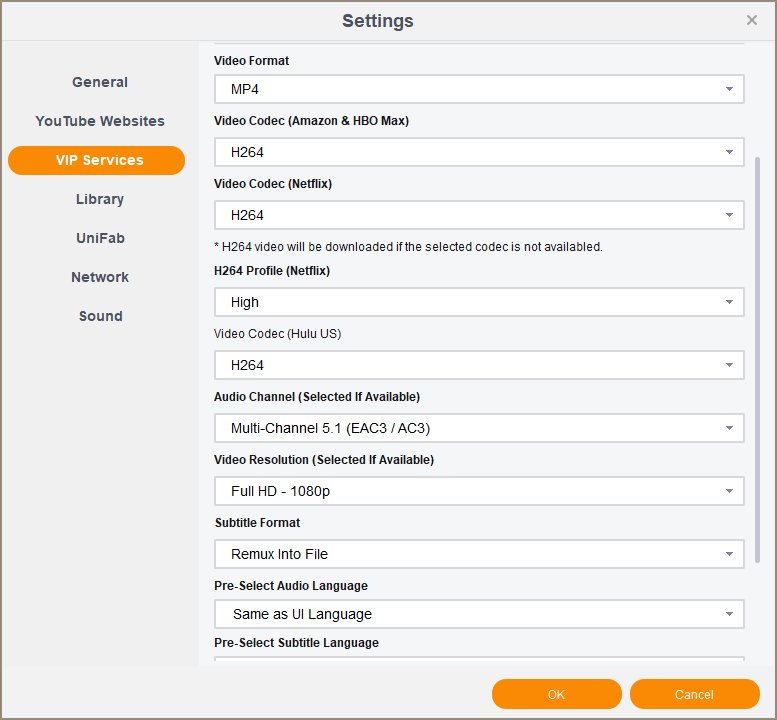Click the Audio Channel dropdown arrow
This screenshot has height=720, width=777.
click(x=729, y=428)
